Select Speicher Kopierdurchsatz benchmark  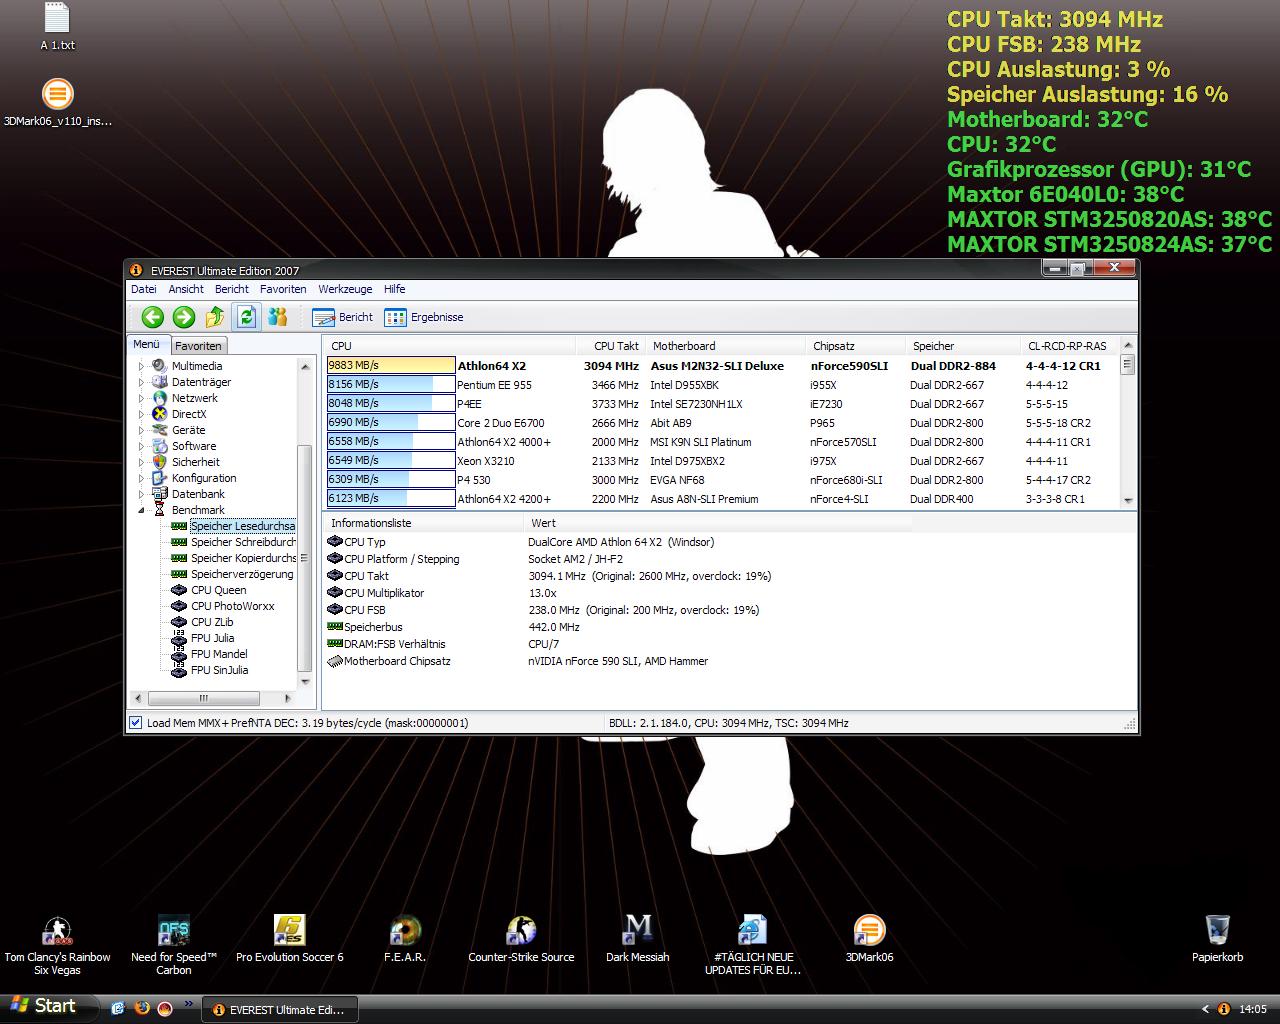click(x=243, y=558)
